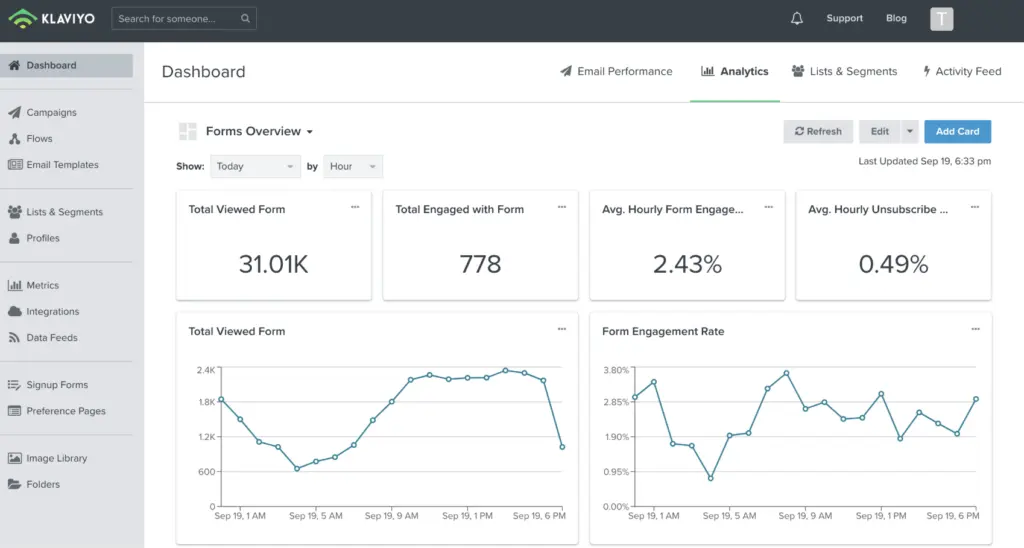This screenshot has width=1024, height=548.
Task: Open the Hour interval dropdown
Action: pyautogui.click(x=353, y=167)
